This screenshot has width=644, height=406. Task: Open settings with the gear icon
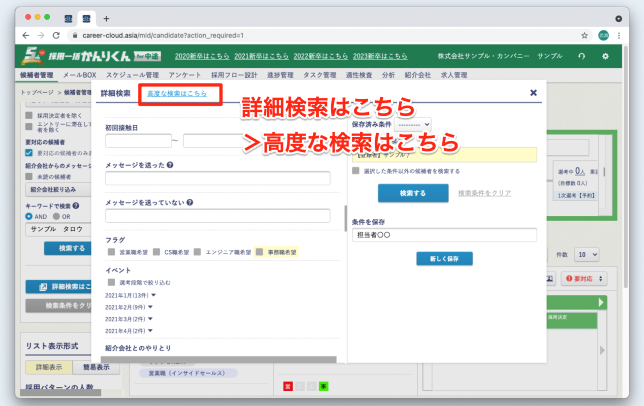point(605,56)
